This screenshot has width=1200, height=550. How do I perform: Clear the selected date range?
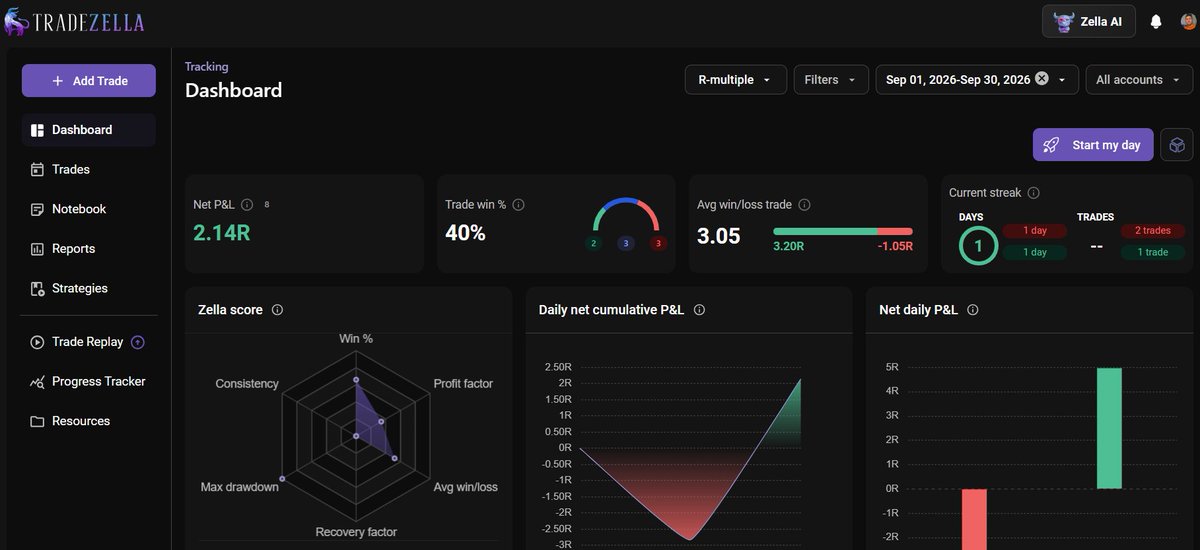1042,79
